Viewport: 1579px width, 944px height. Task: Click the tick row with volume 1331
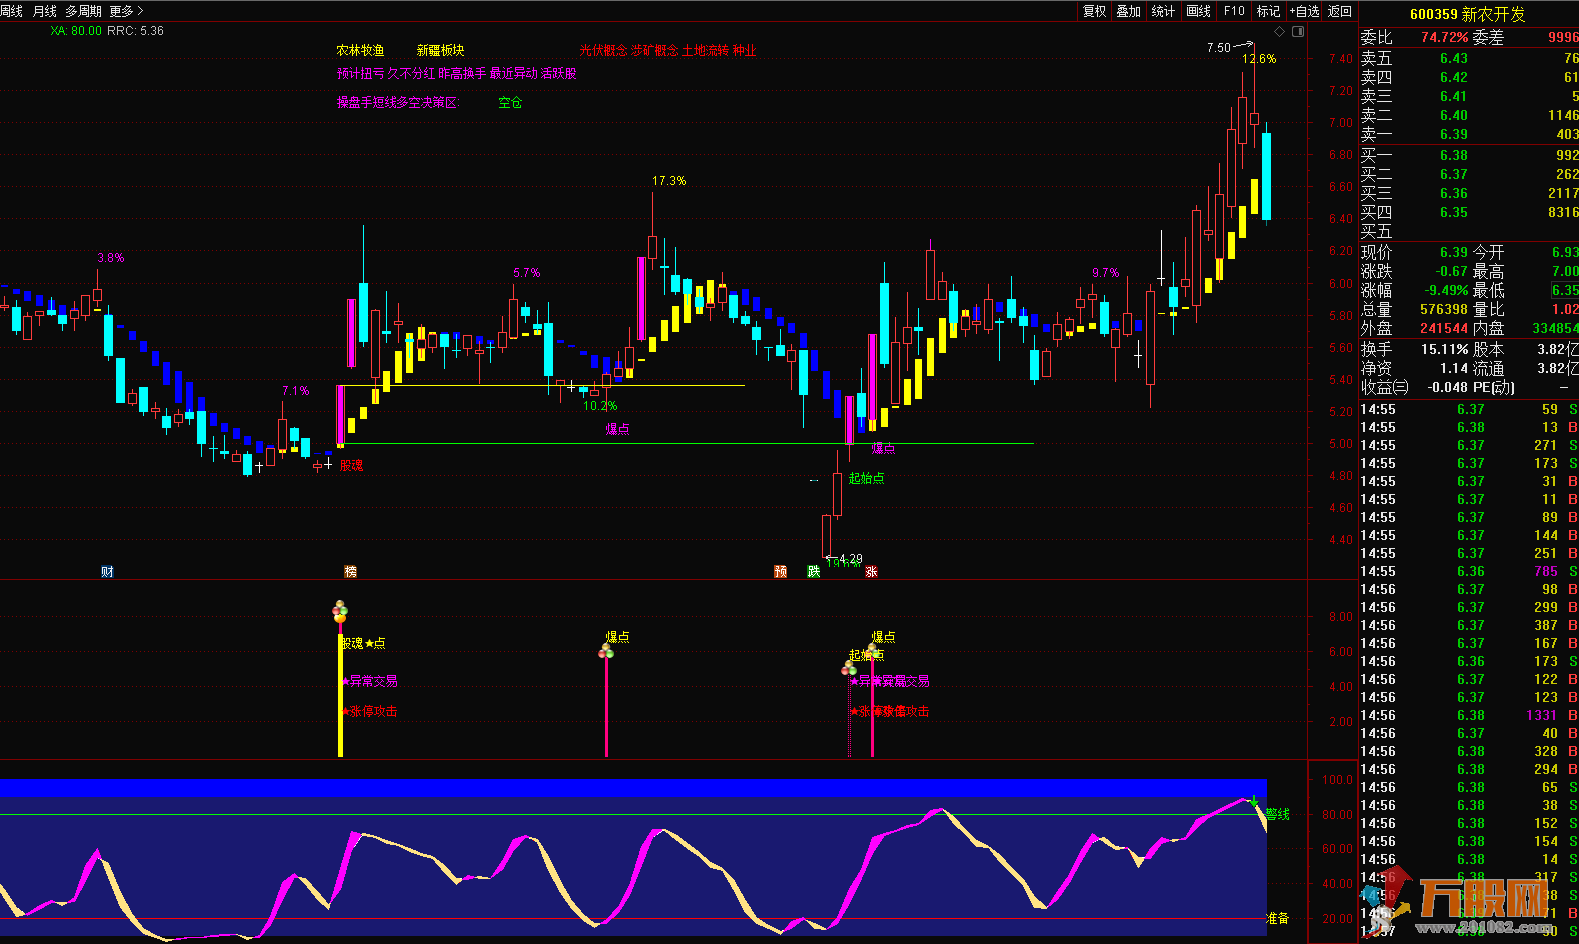click(1469, 715)
